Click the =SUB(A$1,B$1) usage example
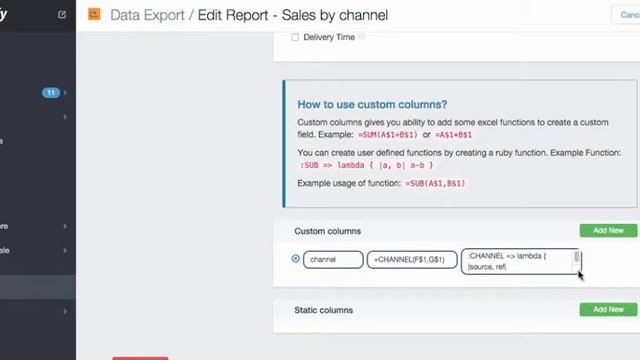This screenshot has height=360, width=640. point(435,183)
